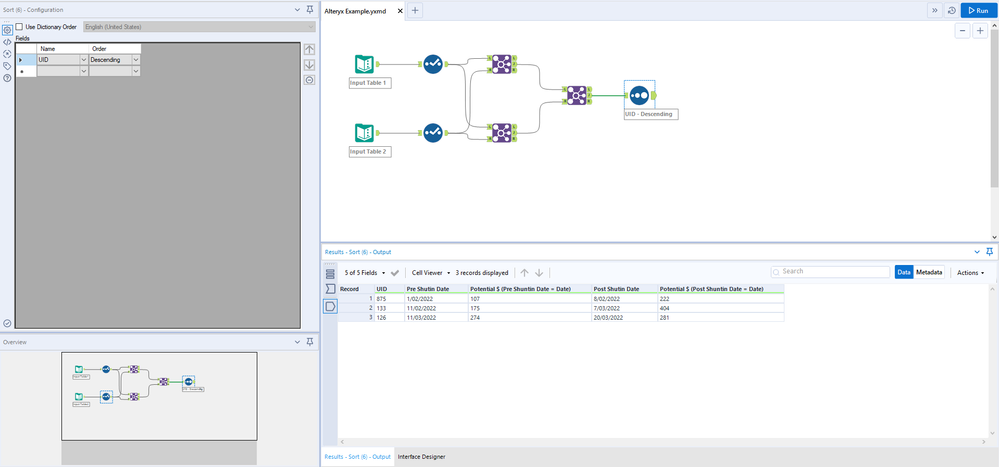Add a new workflow tab with plus
Image resolution: width=999 pixels, height=467 pixels.
415,11
